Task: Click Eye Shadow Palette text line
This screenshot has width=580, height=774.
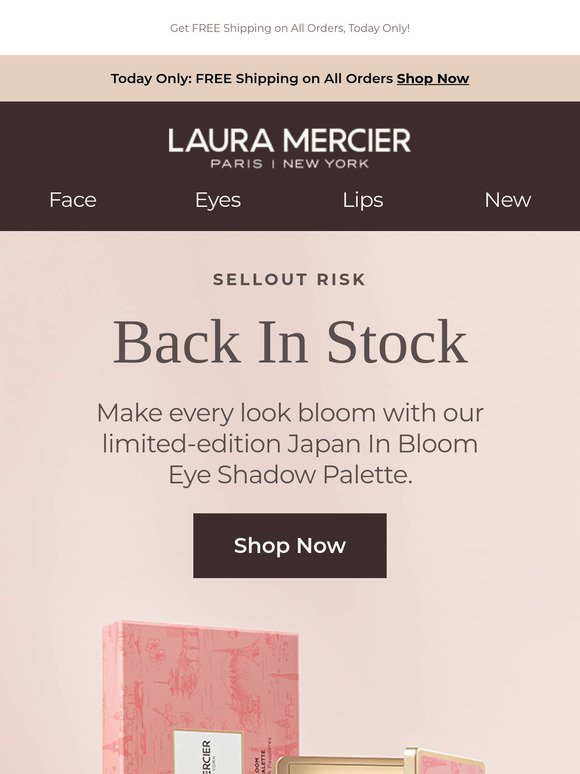Action: point(290,475)
